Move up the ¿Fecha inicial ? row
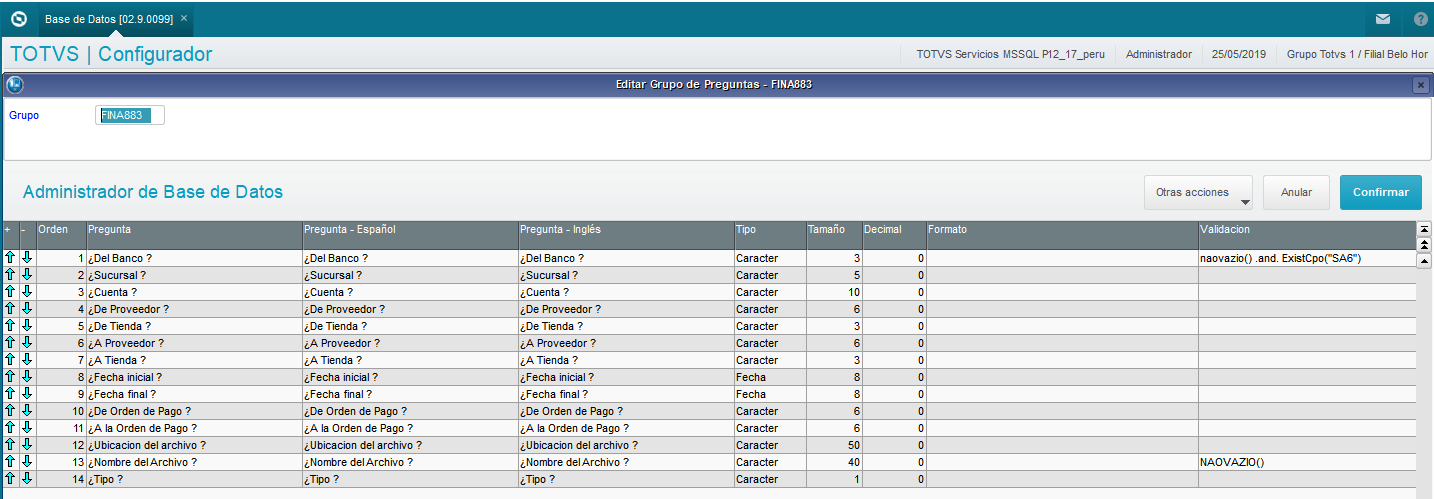This screenshot has width=1434, height=499. tap(10, 377)
